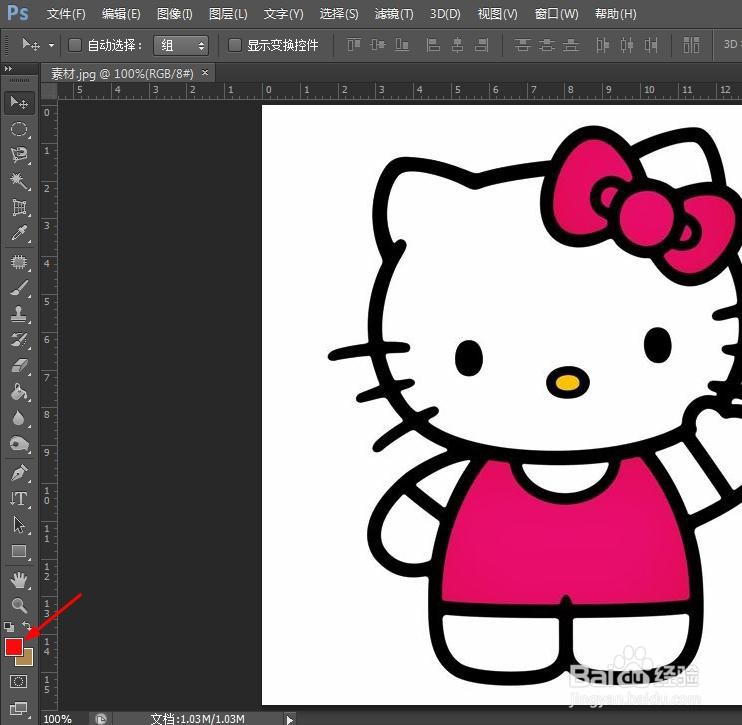Open the 编辑(E) menu
Screen dimensions: 742x725
121,14
